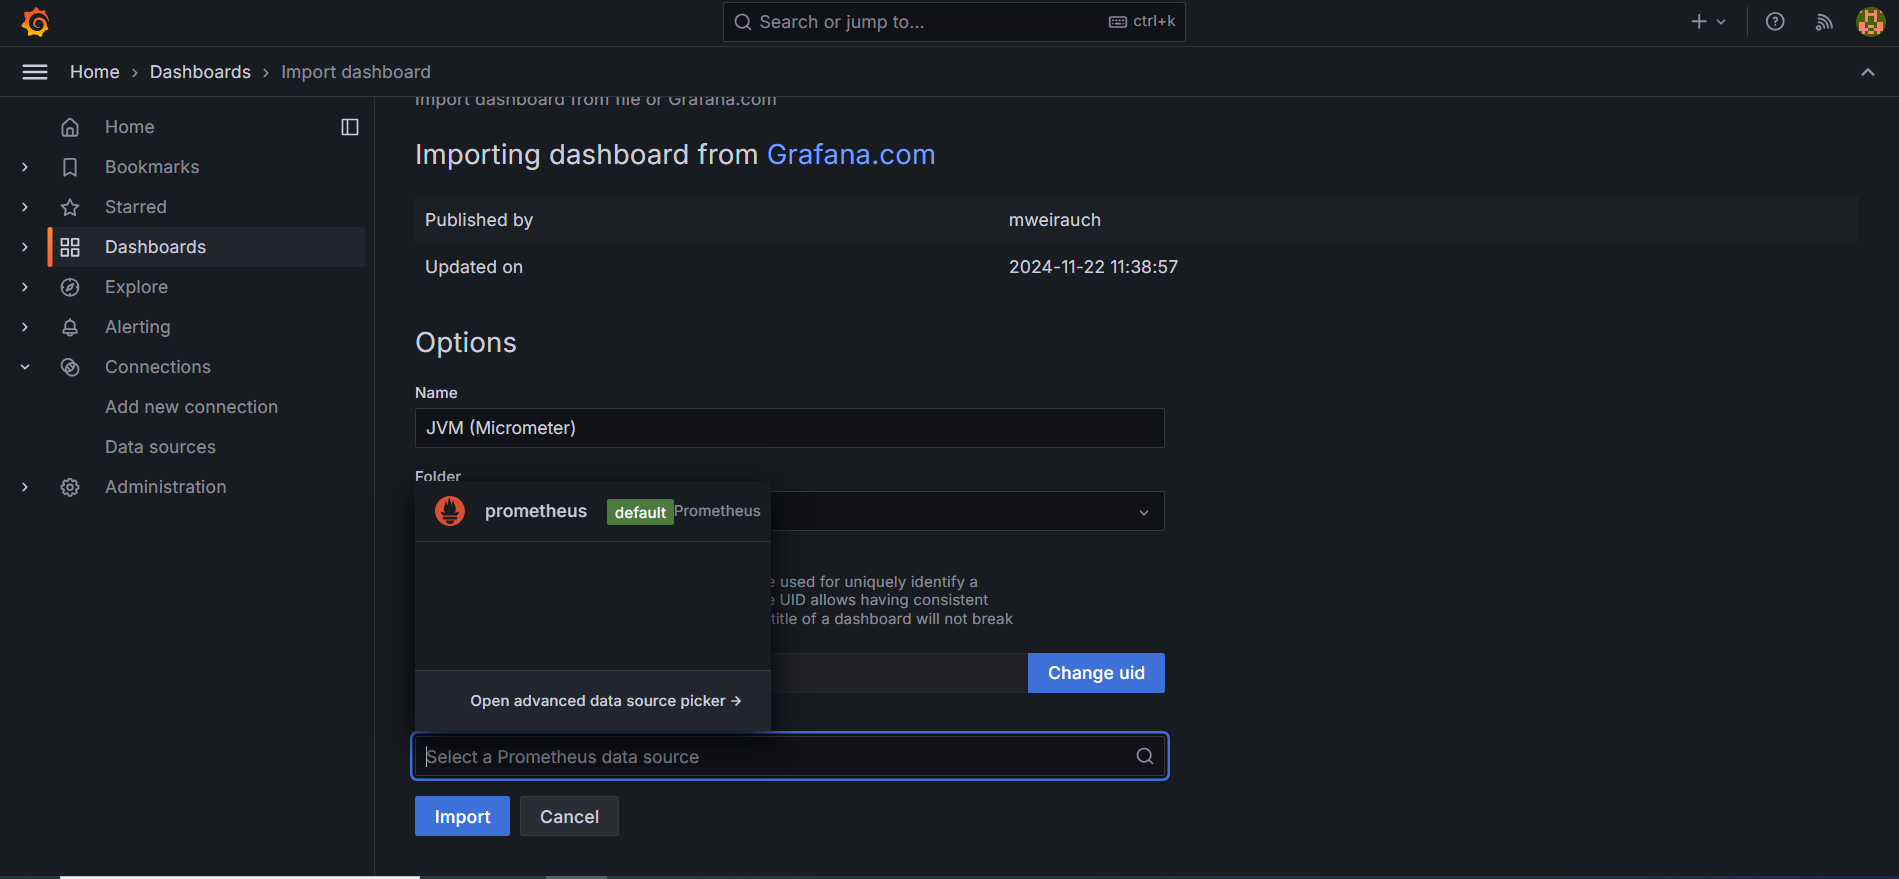Collapse the top header with chevron
This screenshot has width=1899, height=879.
(x=1868, y=72)
